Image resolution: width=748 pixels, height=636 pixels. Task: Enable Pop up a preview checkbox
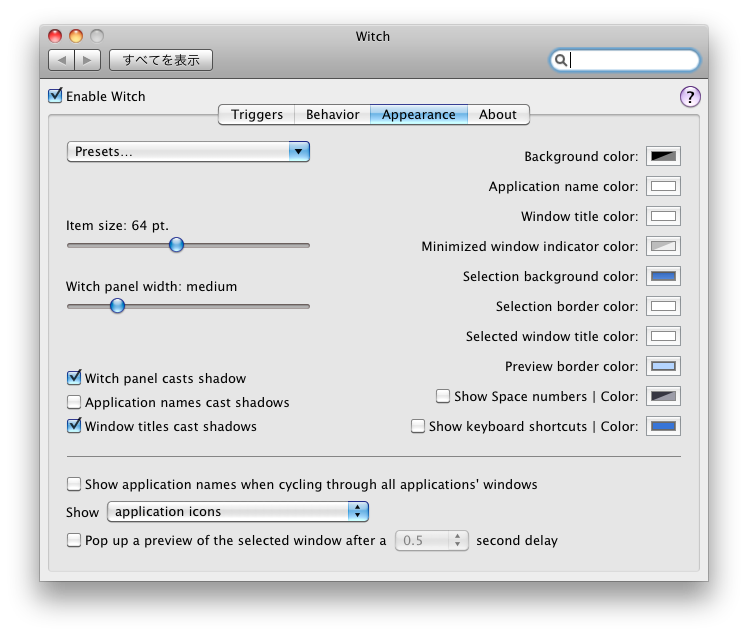tap(74, 540)
